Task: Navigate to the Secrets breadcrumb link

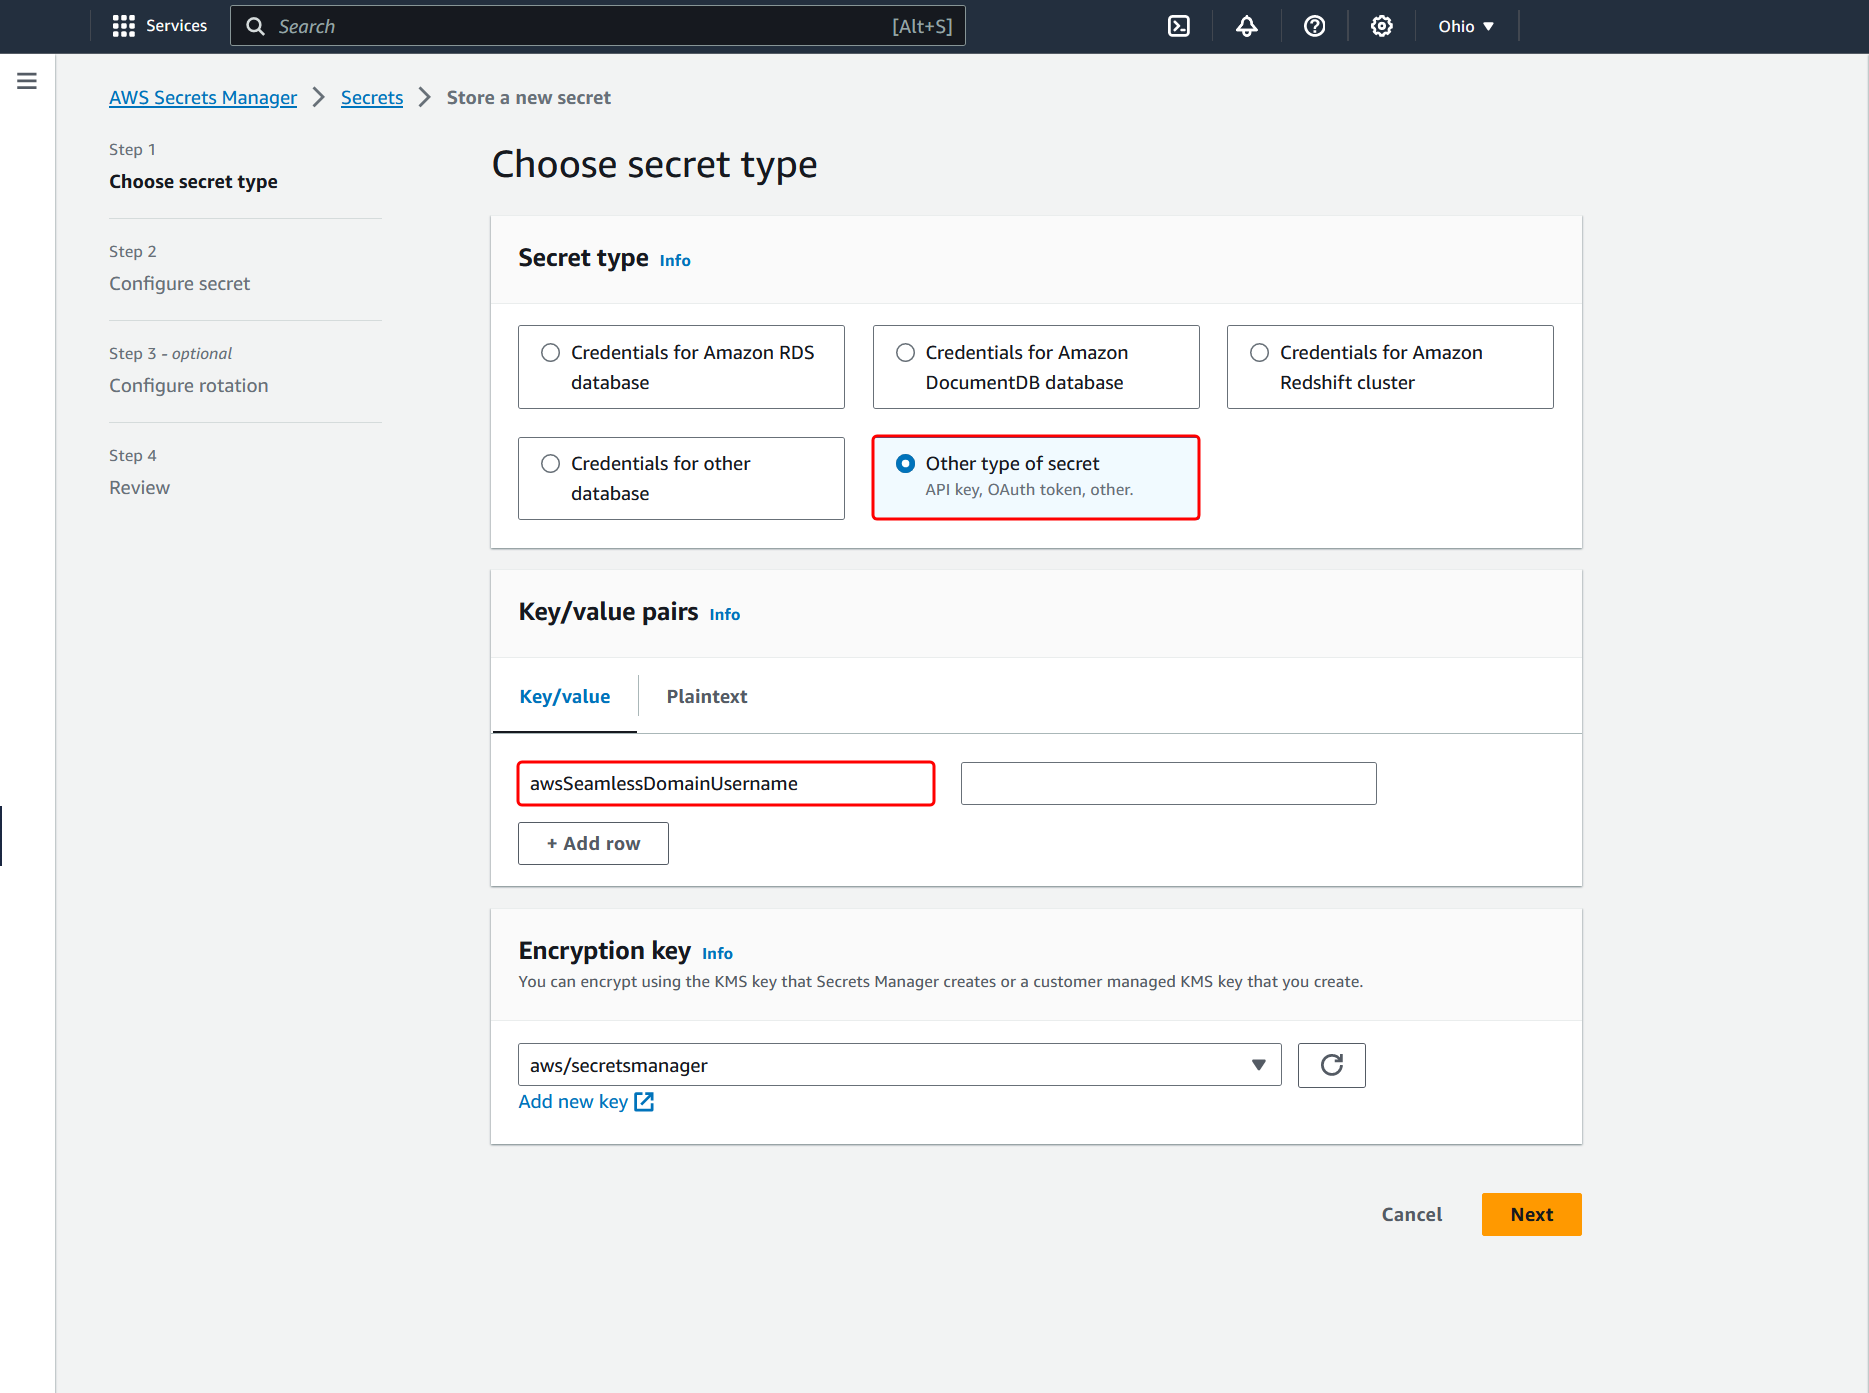Action: pos(371,97)
